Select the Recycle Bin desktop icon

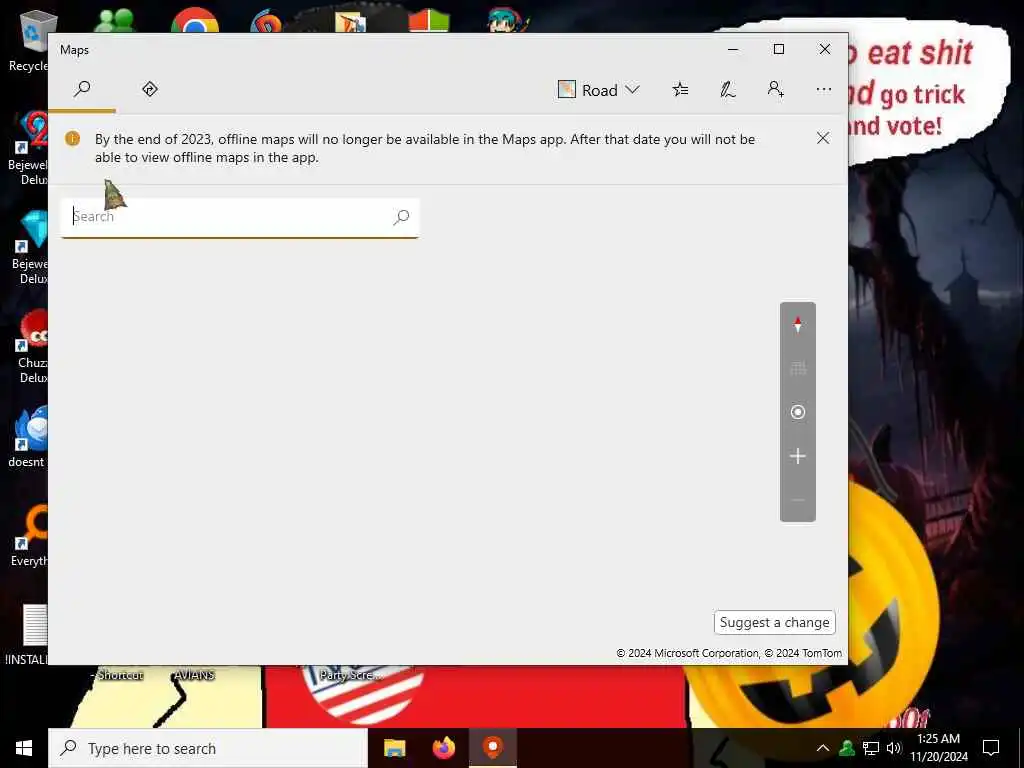(31, 40)
